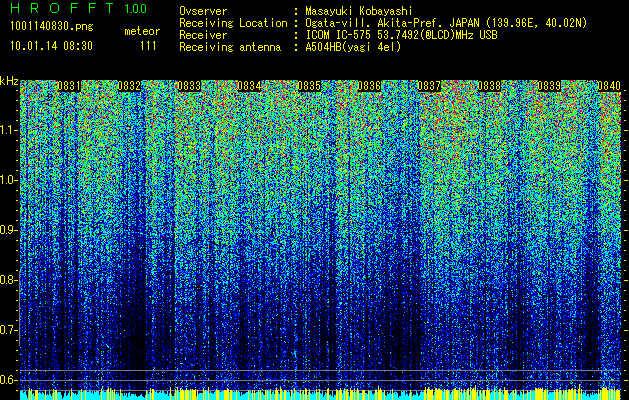629x400 pixels.
Task: Click the 0.6 frequency axis label
Action: pyautogui.click(x=8, y=380)
